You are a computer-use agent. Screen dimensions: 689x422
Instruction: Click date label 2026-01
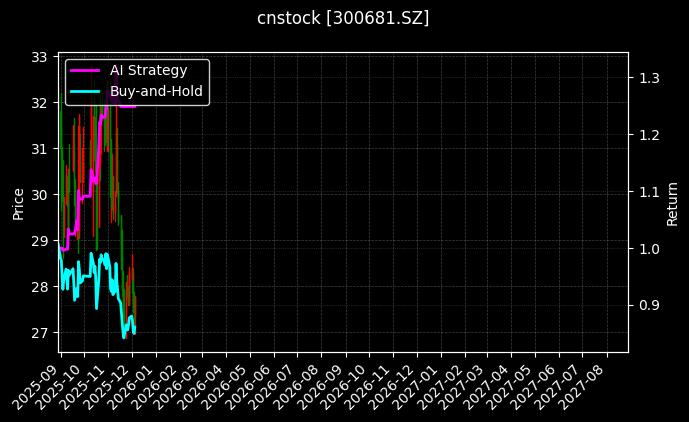[x=131, y=386]
